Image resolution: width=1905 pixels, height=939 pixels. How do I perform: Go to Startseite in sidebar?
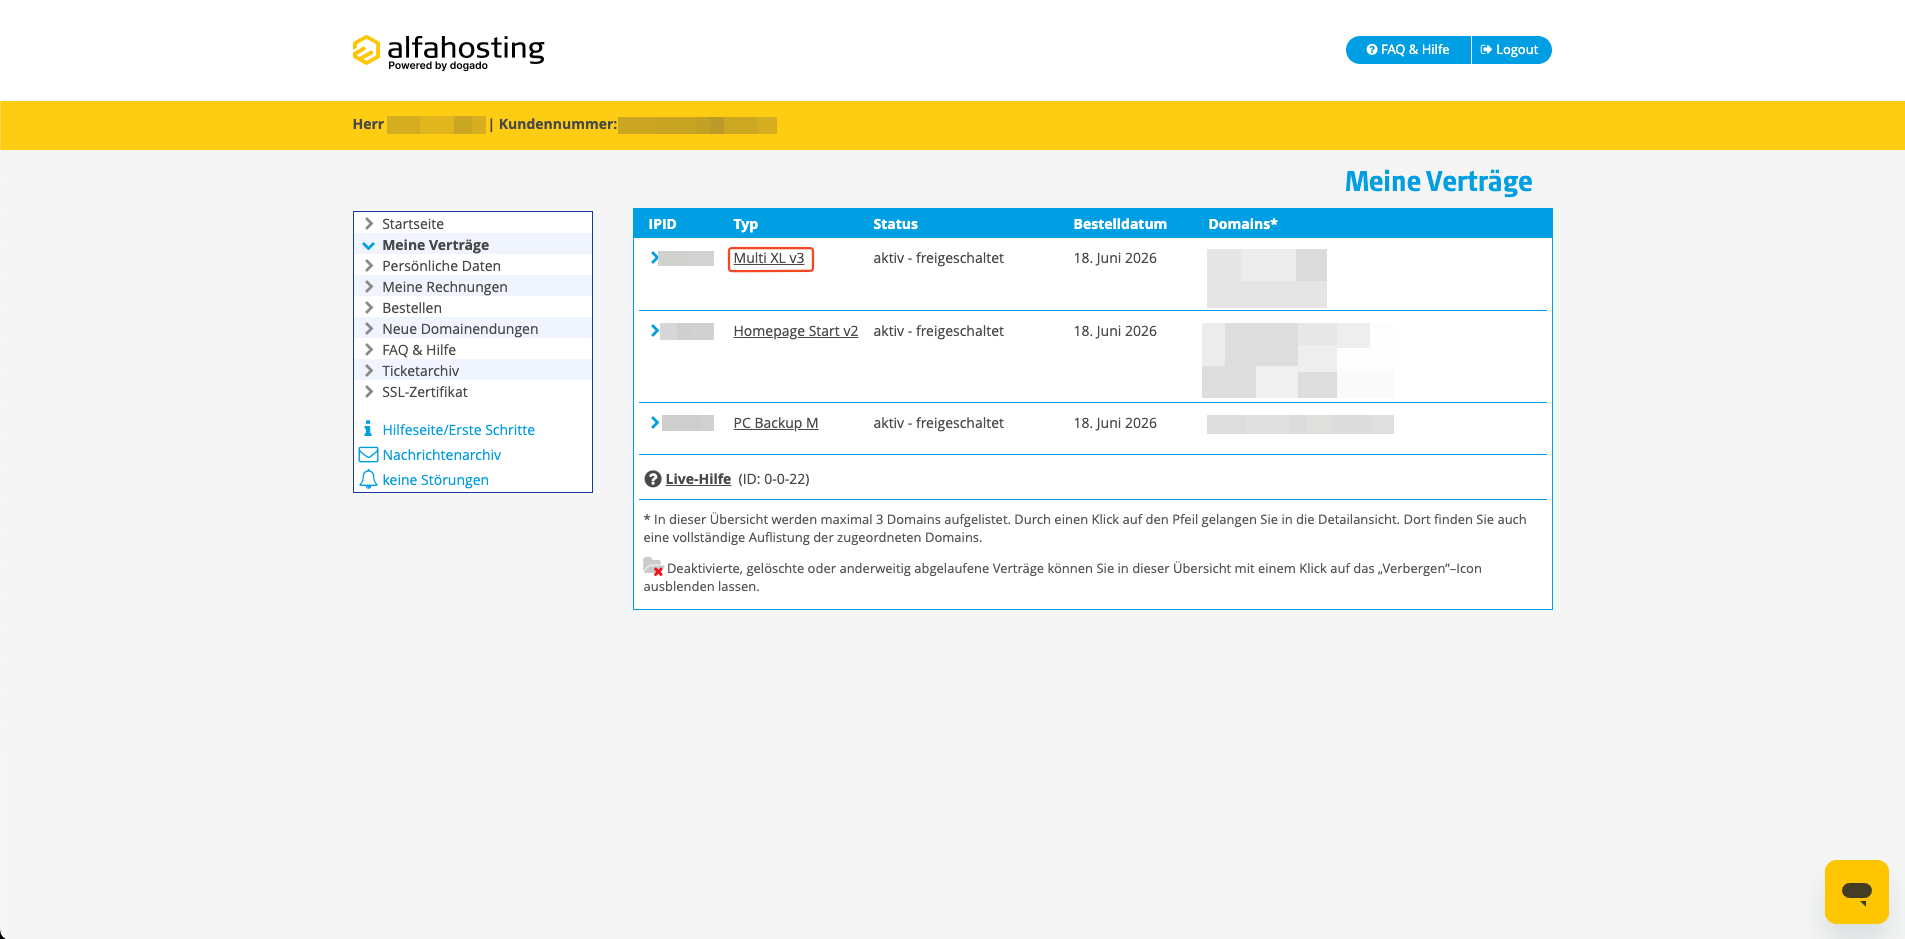tap(413, 224)
